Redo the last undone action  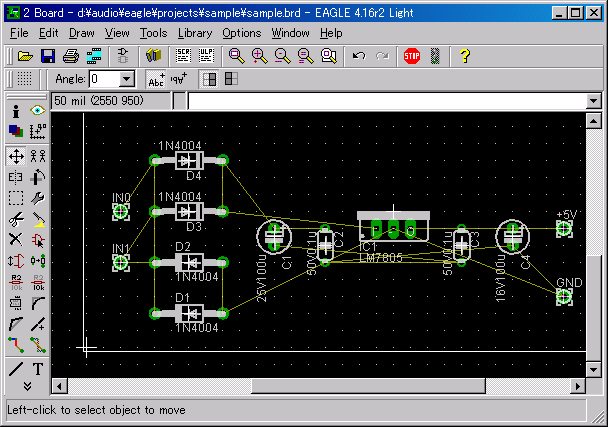click(382, 56)
